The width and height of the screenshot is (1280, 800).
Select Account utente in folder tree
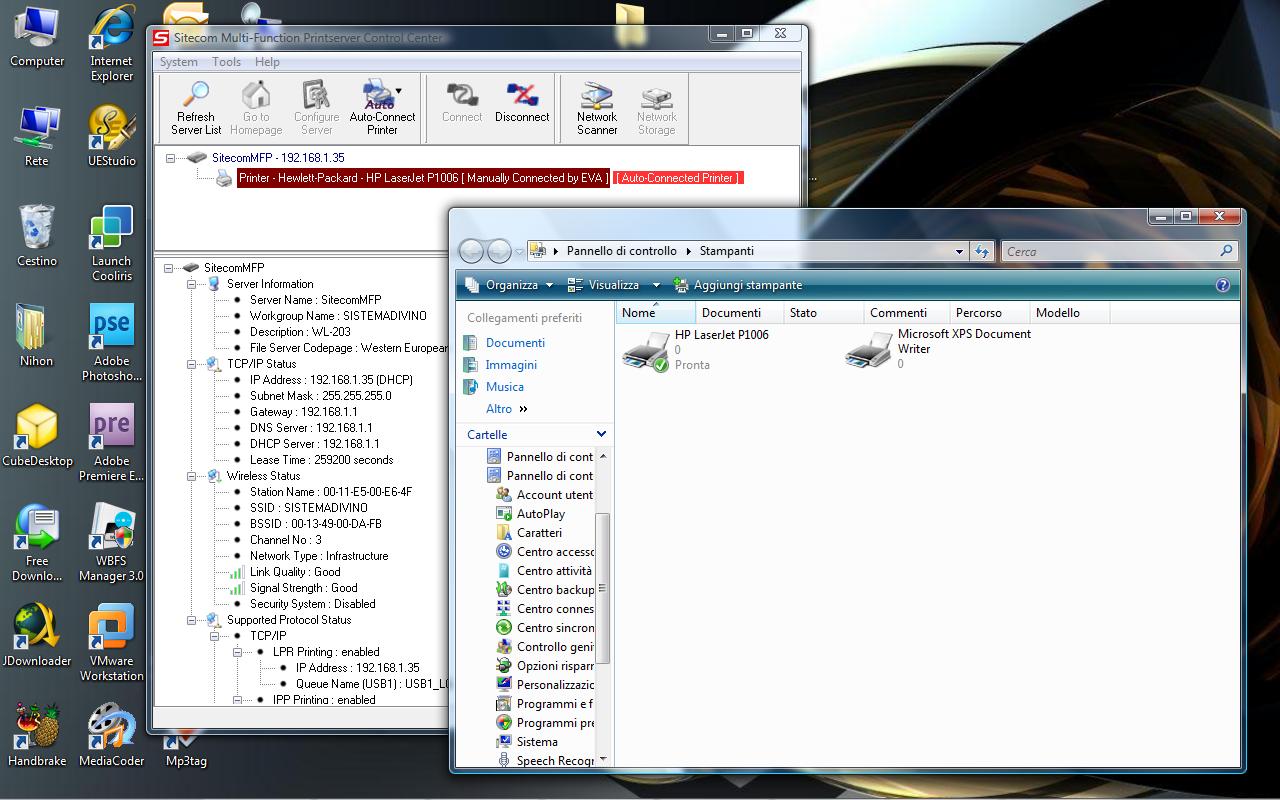tap(544, 495)
